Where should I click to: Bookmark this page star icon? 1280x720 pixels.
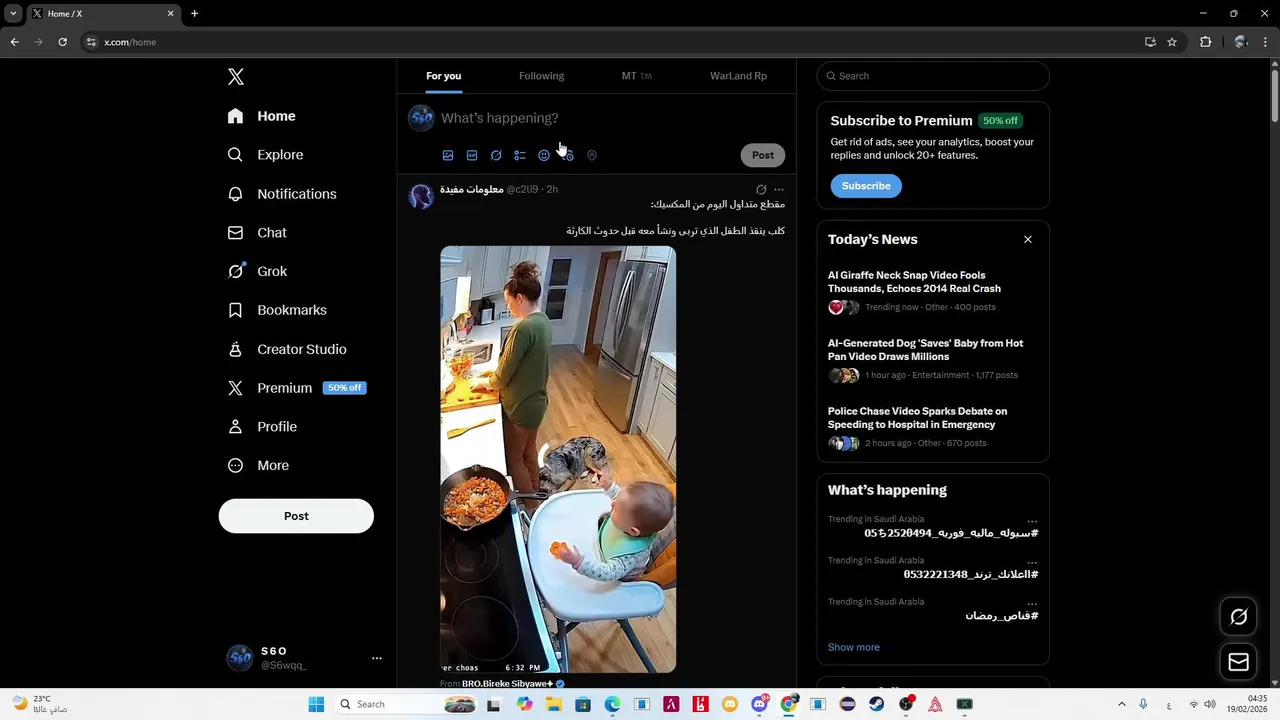1172,42
